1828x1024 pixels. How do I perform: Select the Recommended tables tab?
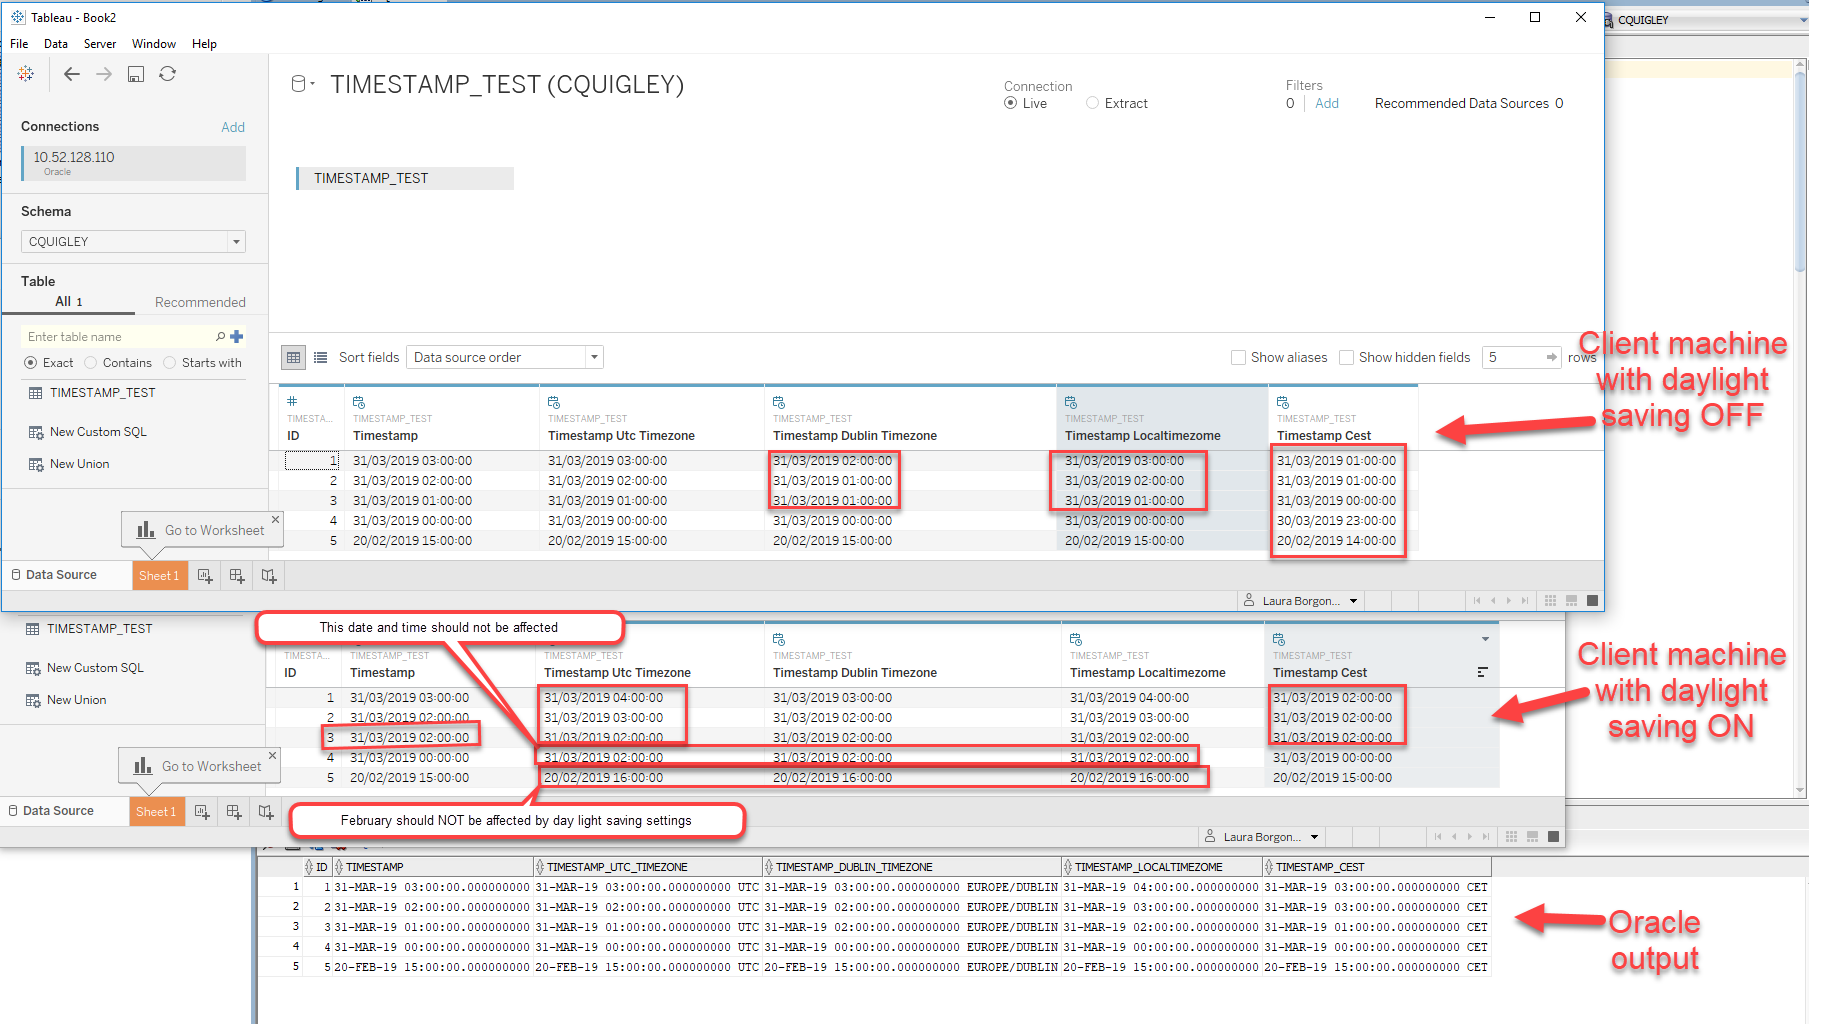(200, 303)
